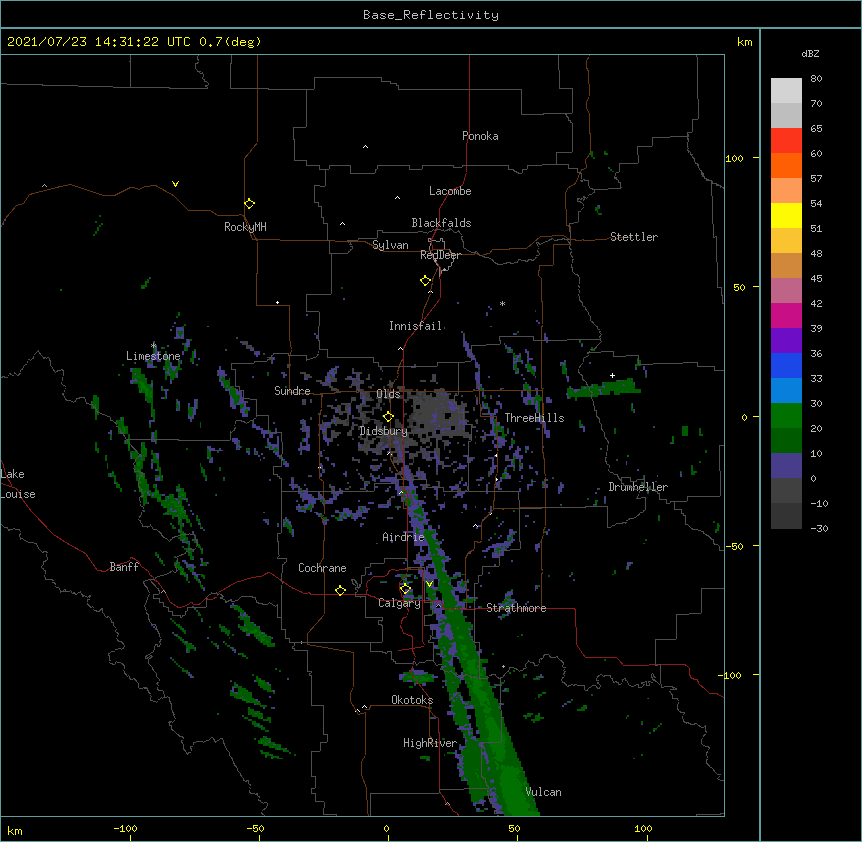The image size is (862, 842).
Task: Click the Drumheller label
Action: click(638, 487)
